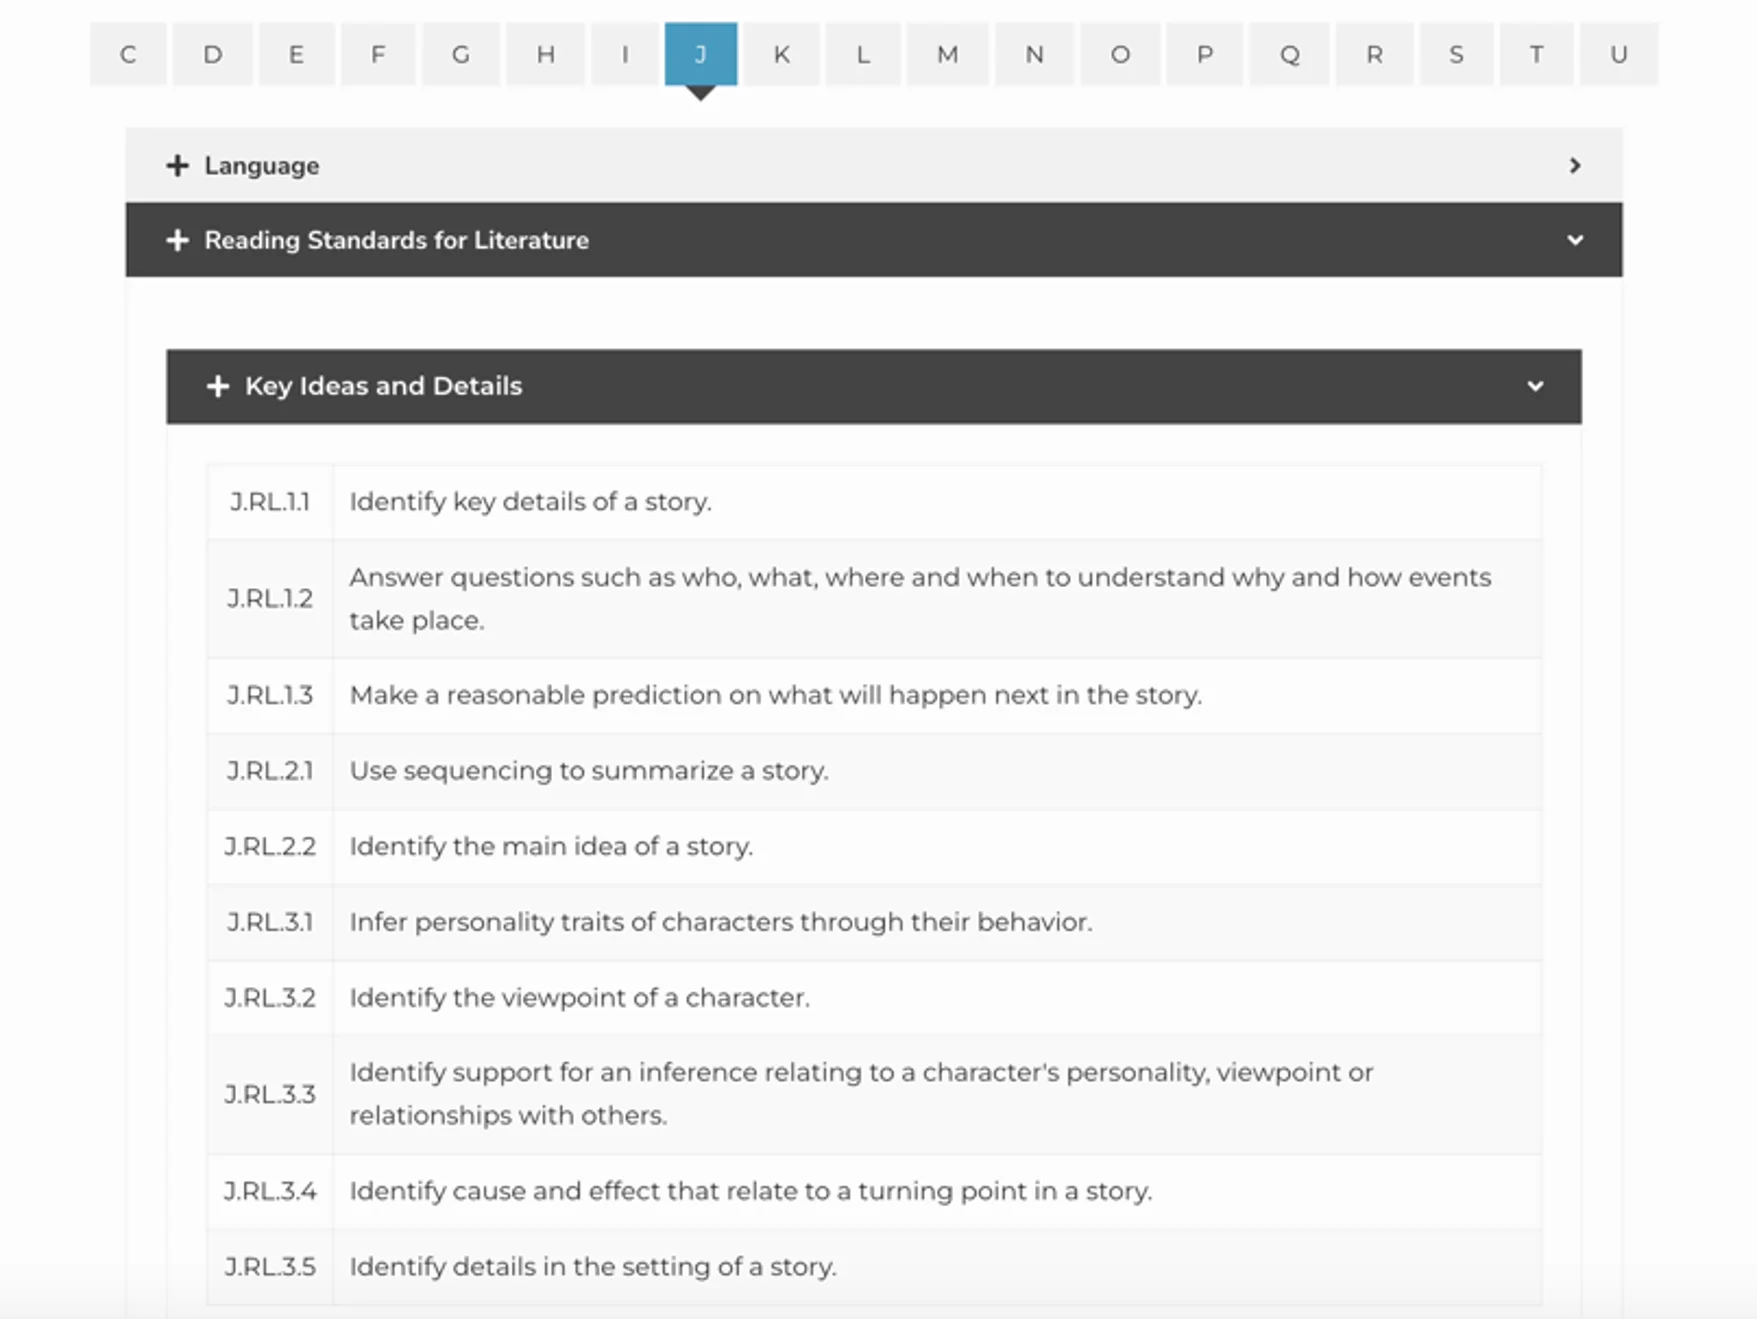The width and height of the screenshot is (1760, 1320).
Task: Click plus icon beside Key Ideas and Details
Action: (x=218, y=386)
